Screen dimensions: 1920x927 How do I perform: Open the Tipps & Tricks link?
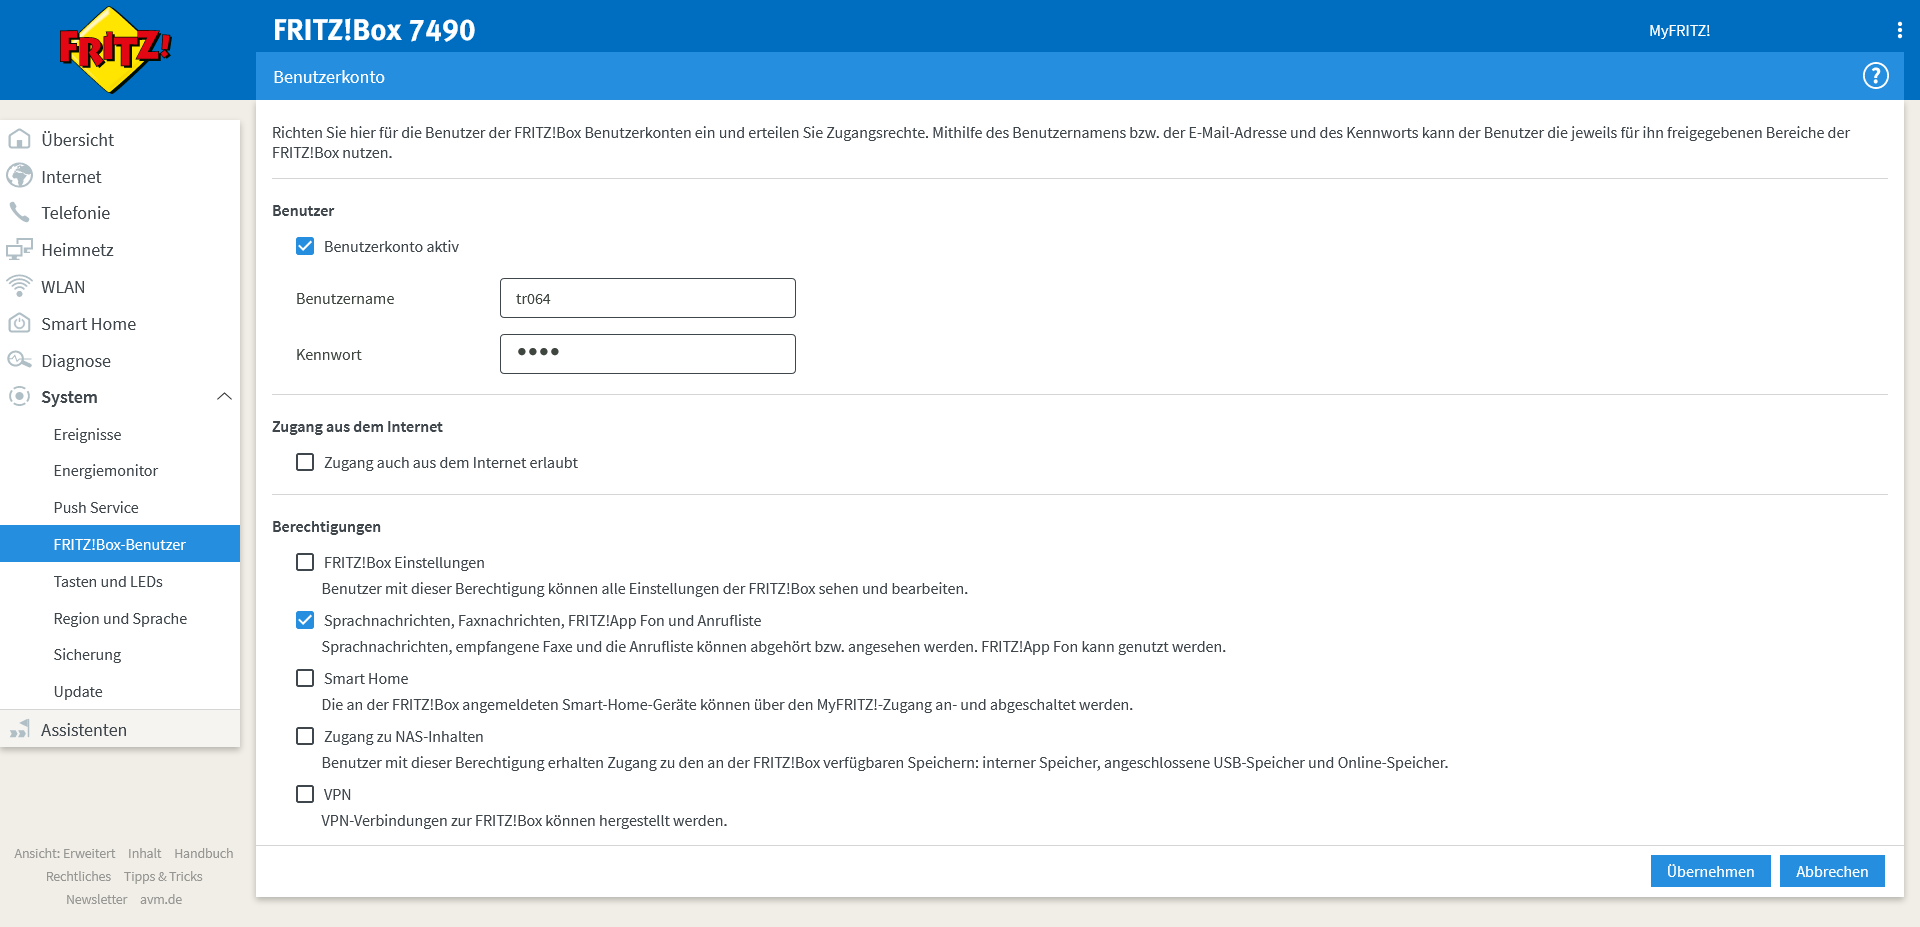pos(163,876)
